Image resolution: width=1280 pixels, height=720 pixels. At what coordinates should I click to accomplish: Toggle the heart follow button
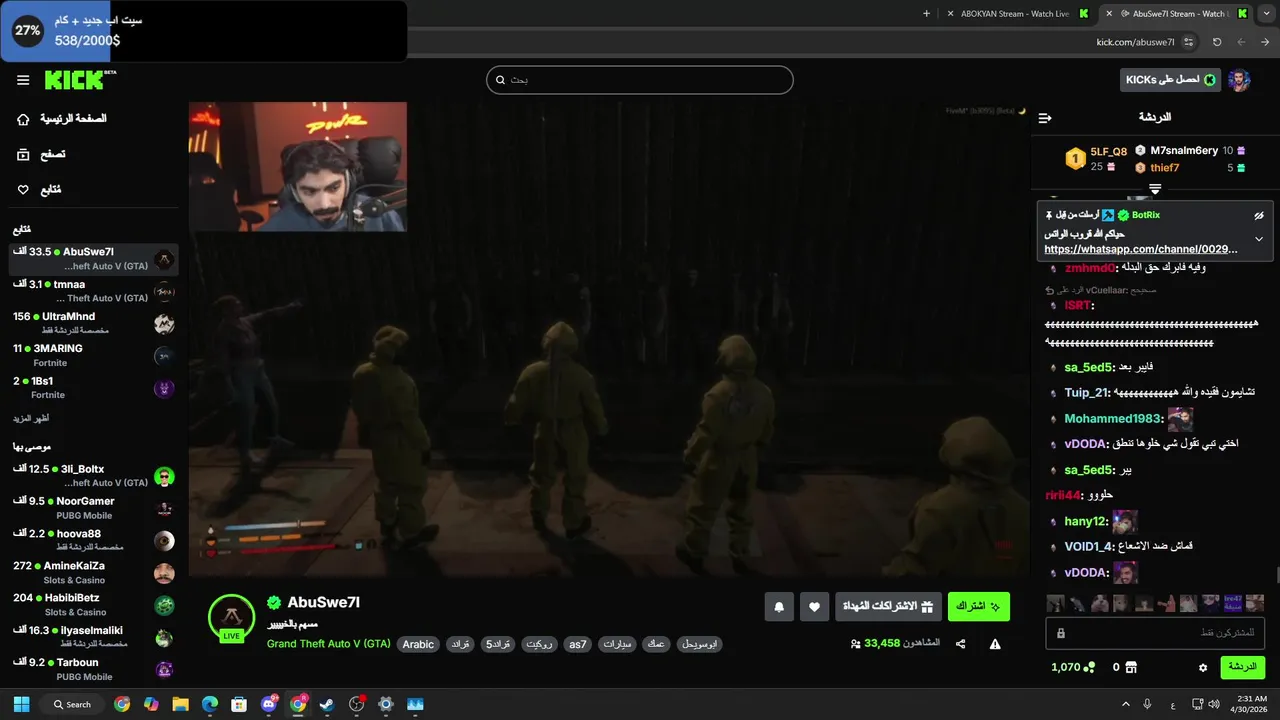(x=814, y=607)
